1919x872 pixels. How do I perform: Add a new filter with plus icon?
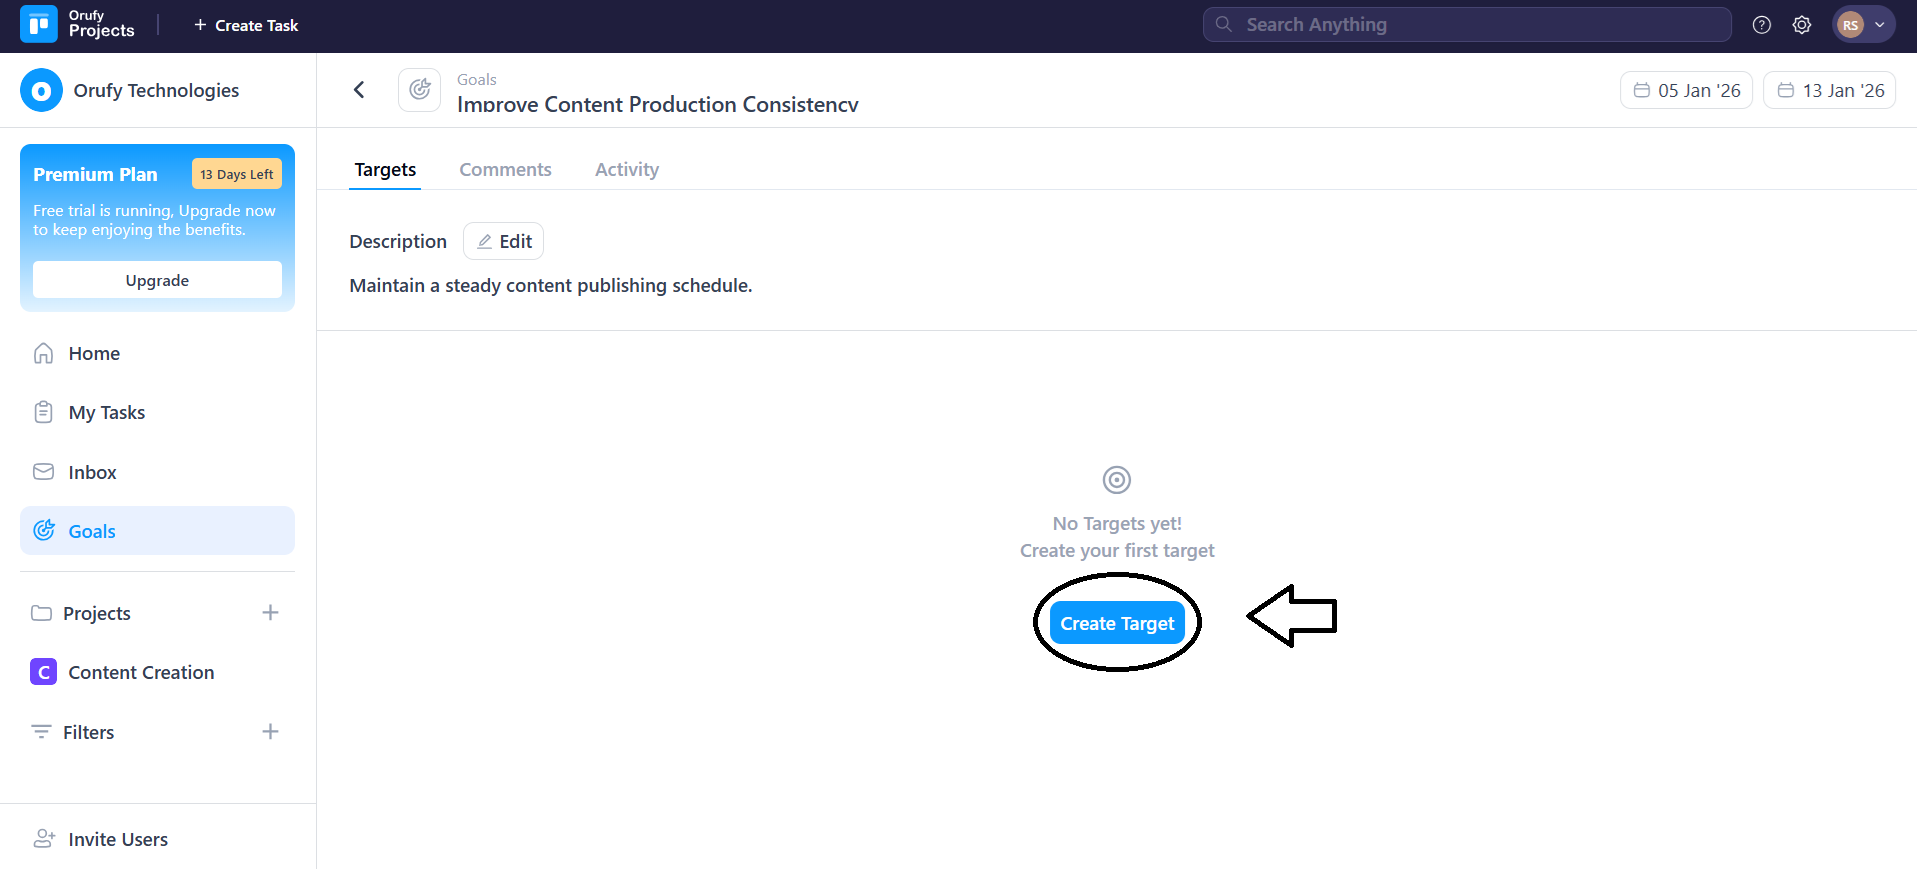[x=270, y=732]
